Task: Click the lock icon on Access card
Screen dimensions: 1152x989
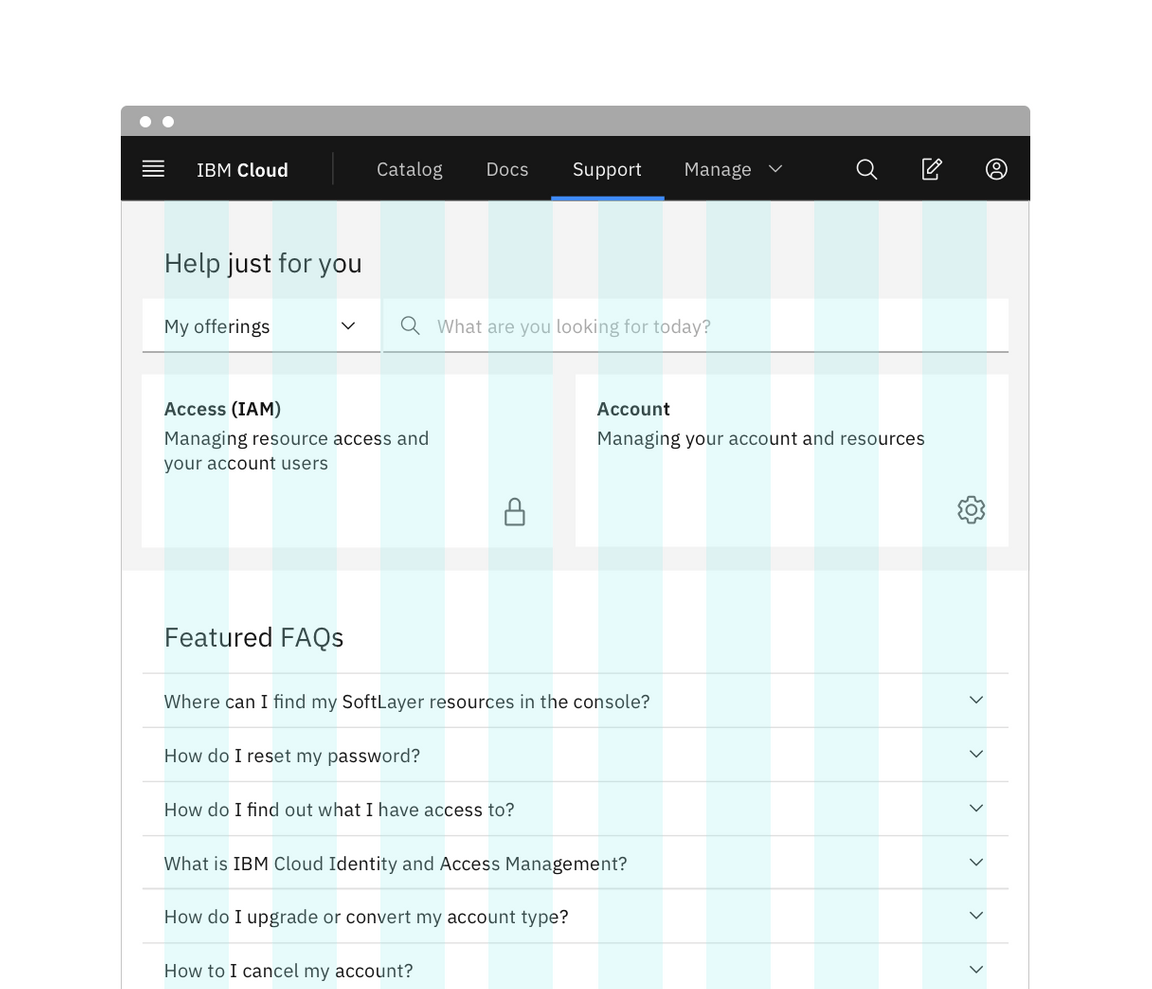Action: click(514, 512)
